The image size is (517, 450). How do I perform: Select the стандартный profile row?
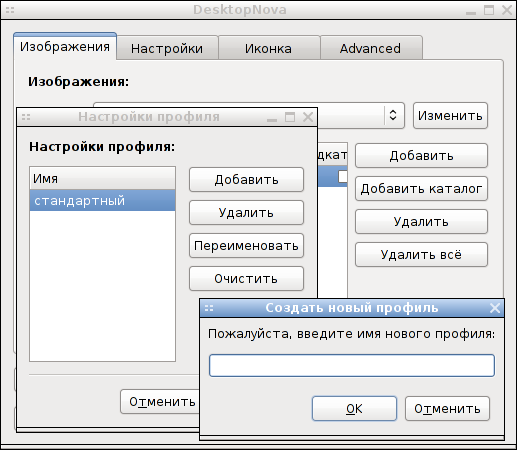pos(102,201)
